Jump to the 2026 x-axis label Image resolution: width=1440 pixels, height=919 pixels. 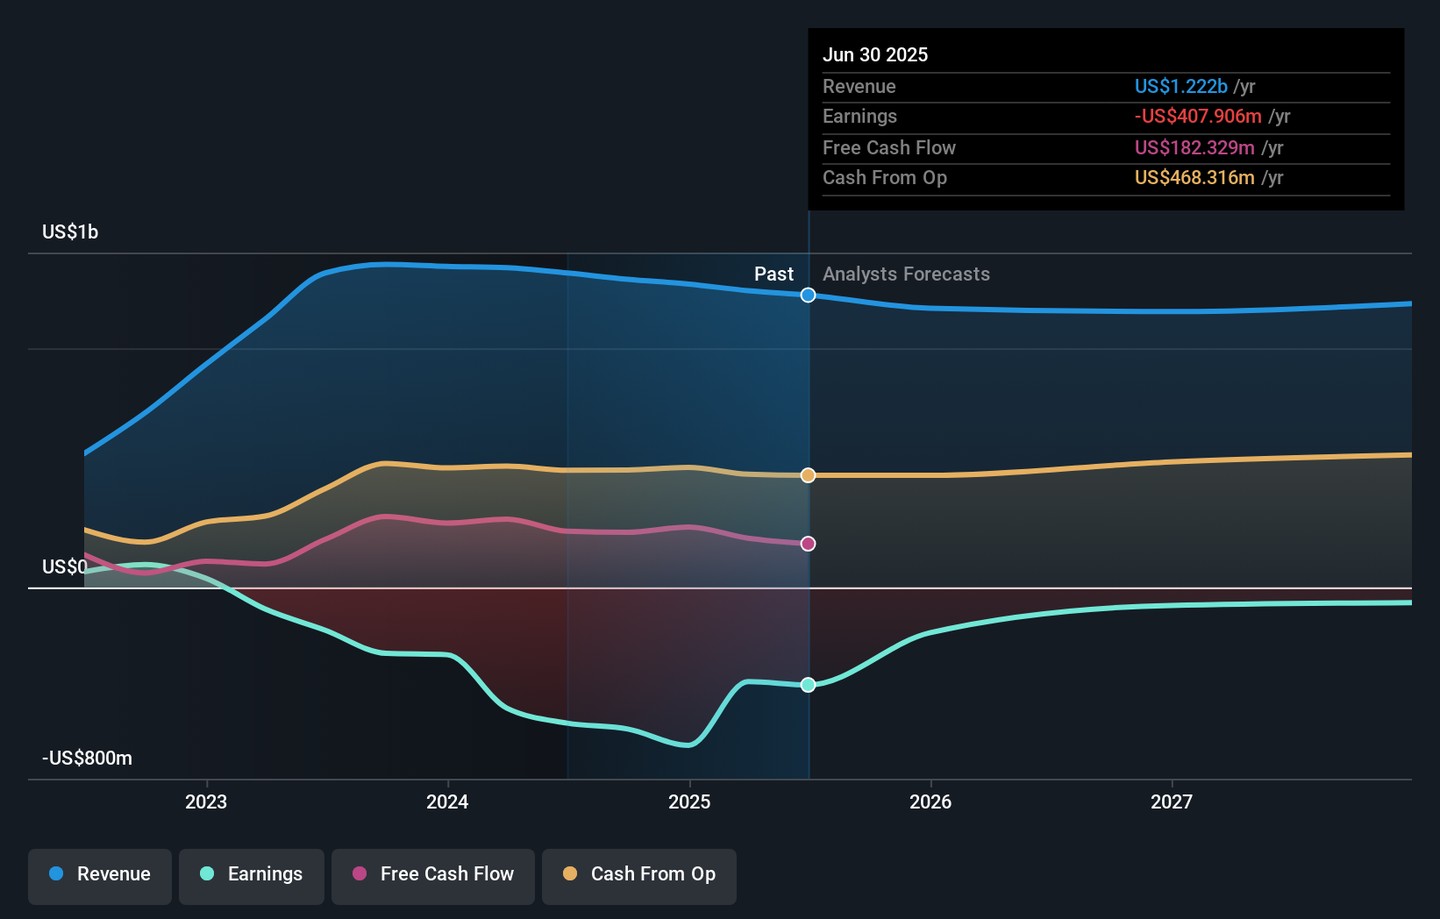(x=930, y=802)
